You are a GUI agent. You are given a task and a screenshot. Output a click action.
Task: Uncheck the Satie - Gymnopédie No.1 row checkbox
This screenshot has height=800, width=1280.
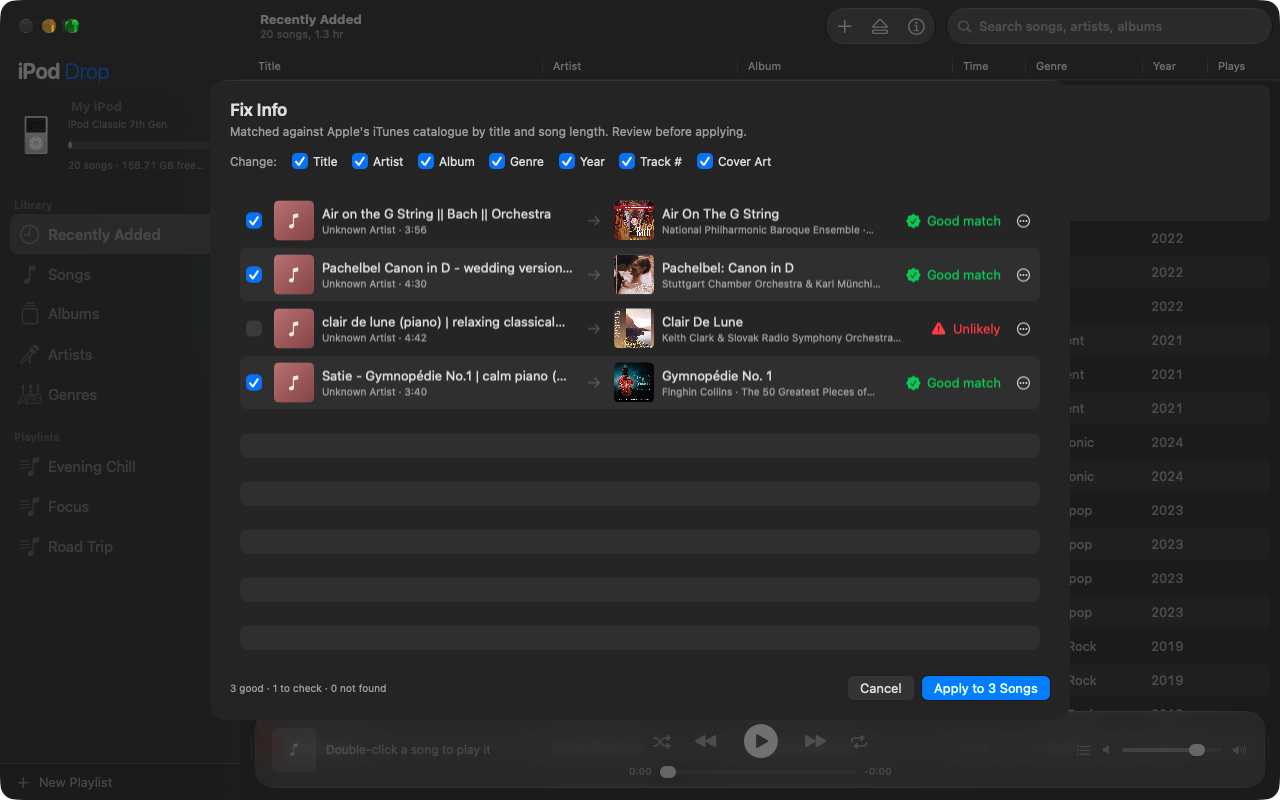tap(254, 383)
